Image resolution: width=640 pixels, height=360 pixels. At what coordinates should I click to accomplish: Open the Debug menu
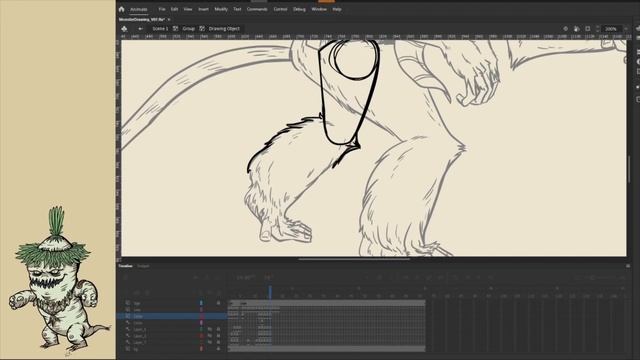click(299, 9)
